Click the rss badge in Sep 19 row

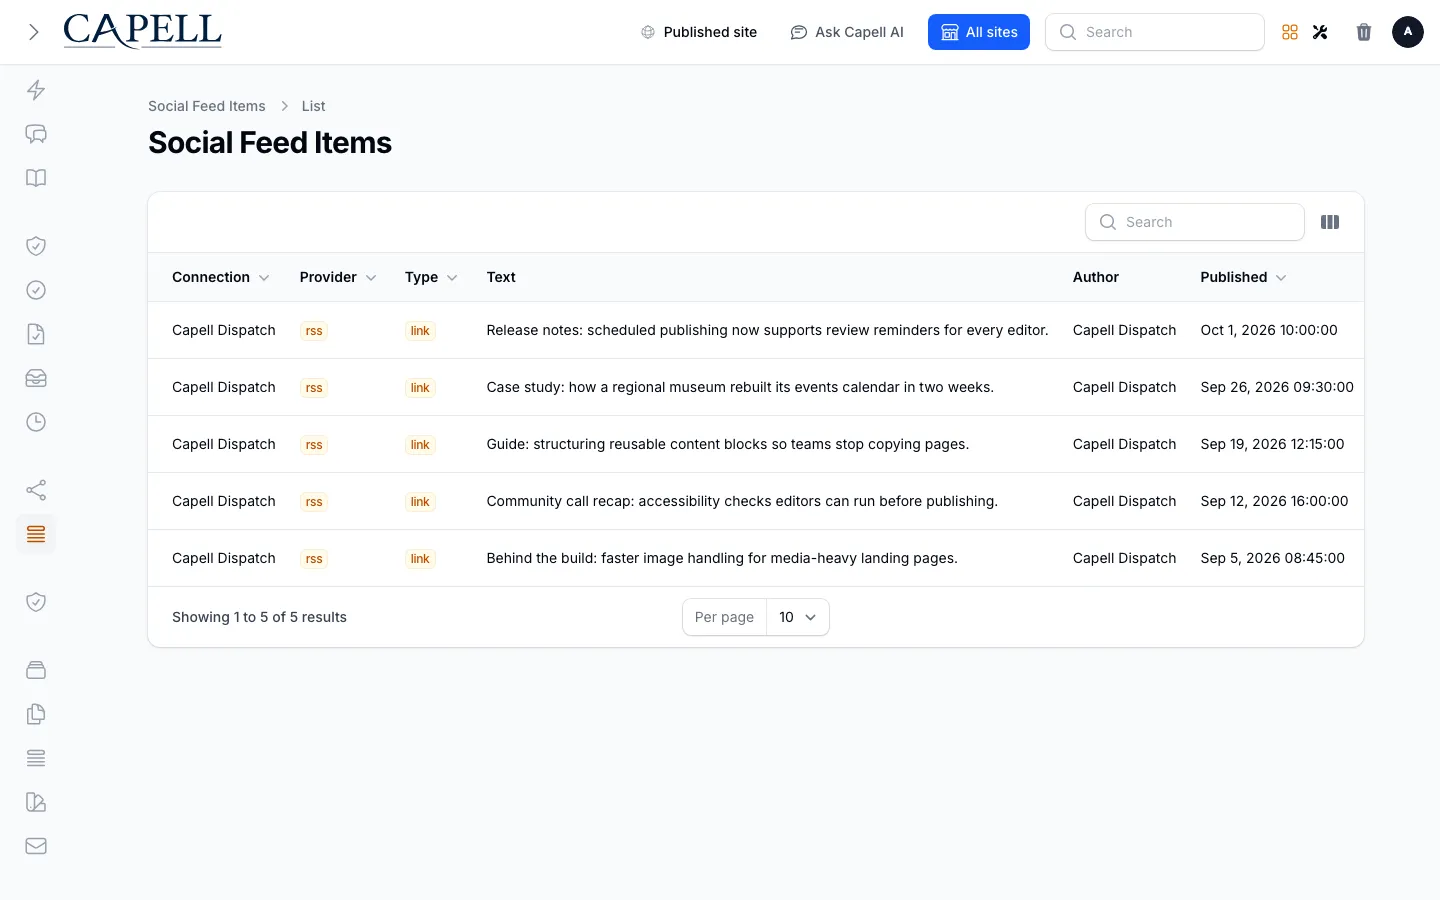point(314,445)
